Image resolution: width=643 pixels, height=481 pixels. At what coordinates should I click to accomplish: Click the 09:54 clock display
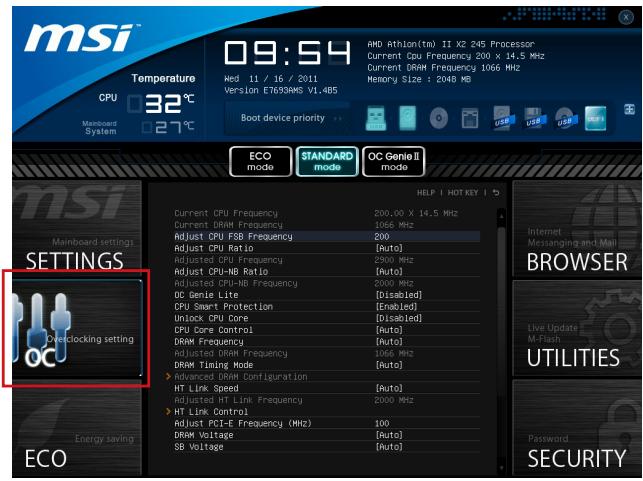coord(287,52)
